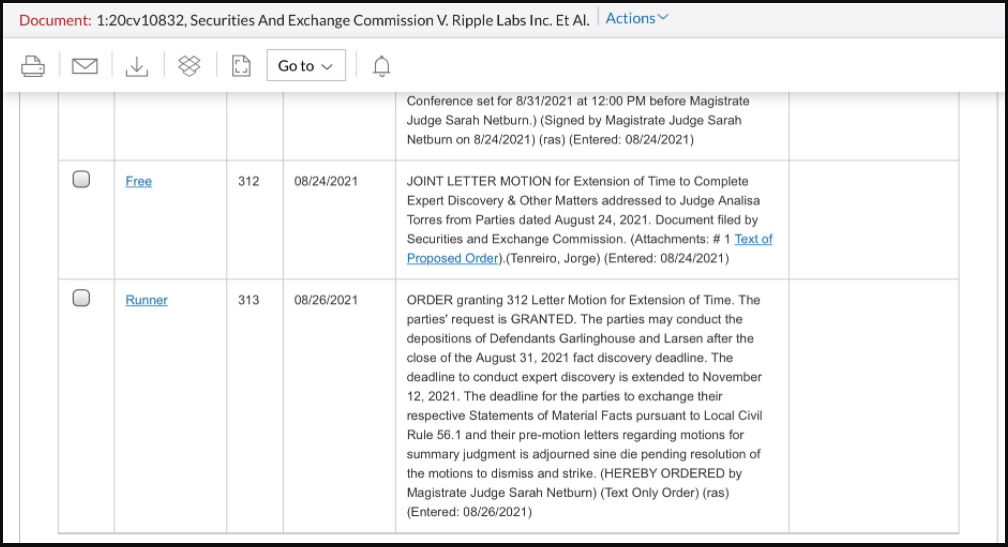Click the alert bell icon
The width and height of the screenshot is (1008, 547).
(x=381, y=66)
